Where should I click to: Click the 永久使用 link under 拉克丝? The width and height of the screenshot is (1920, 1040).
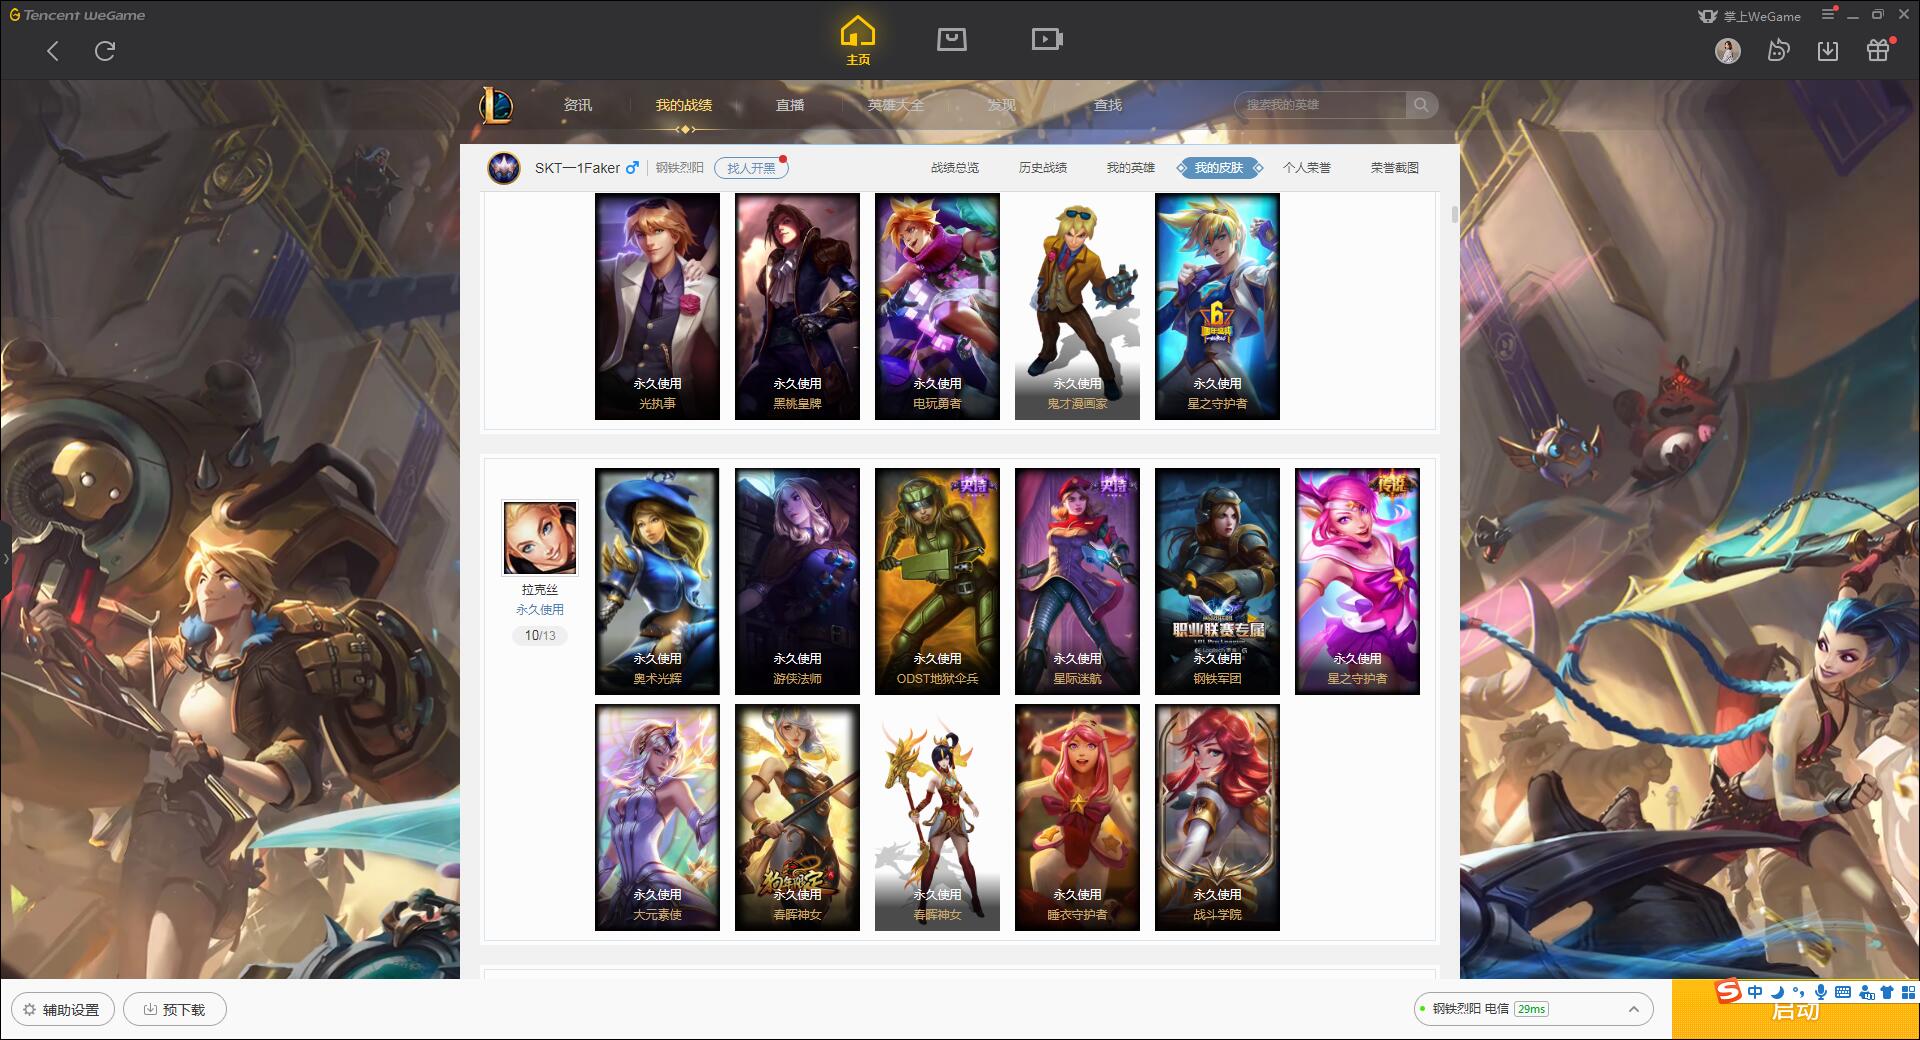[x=540, y=609]
